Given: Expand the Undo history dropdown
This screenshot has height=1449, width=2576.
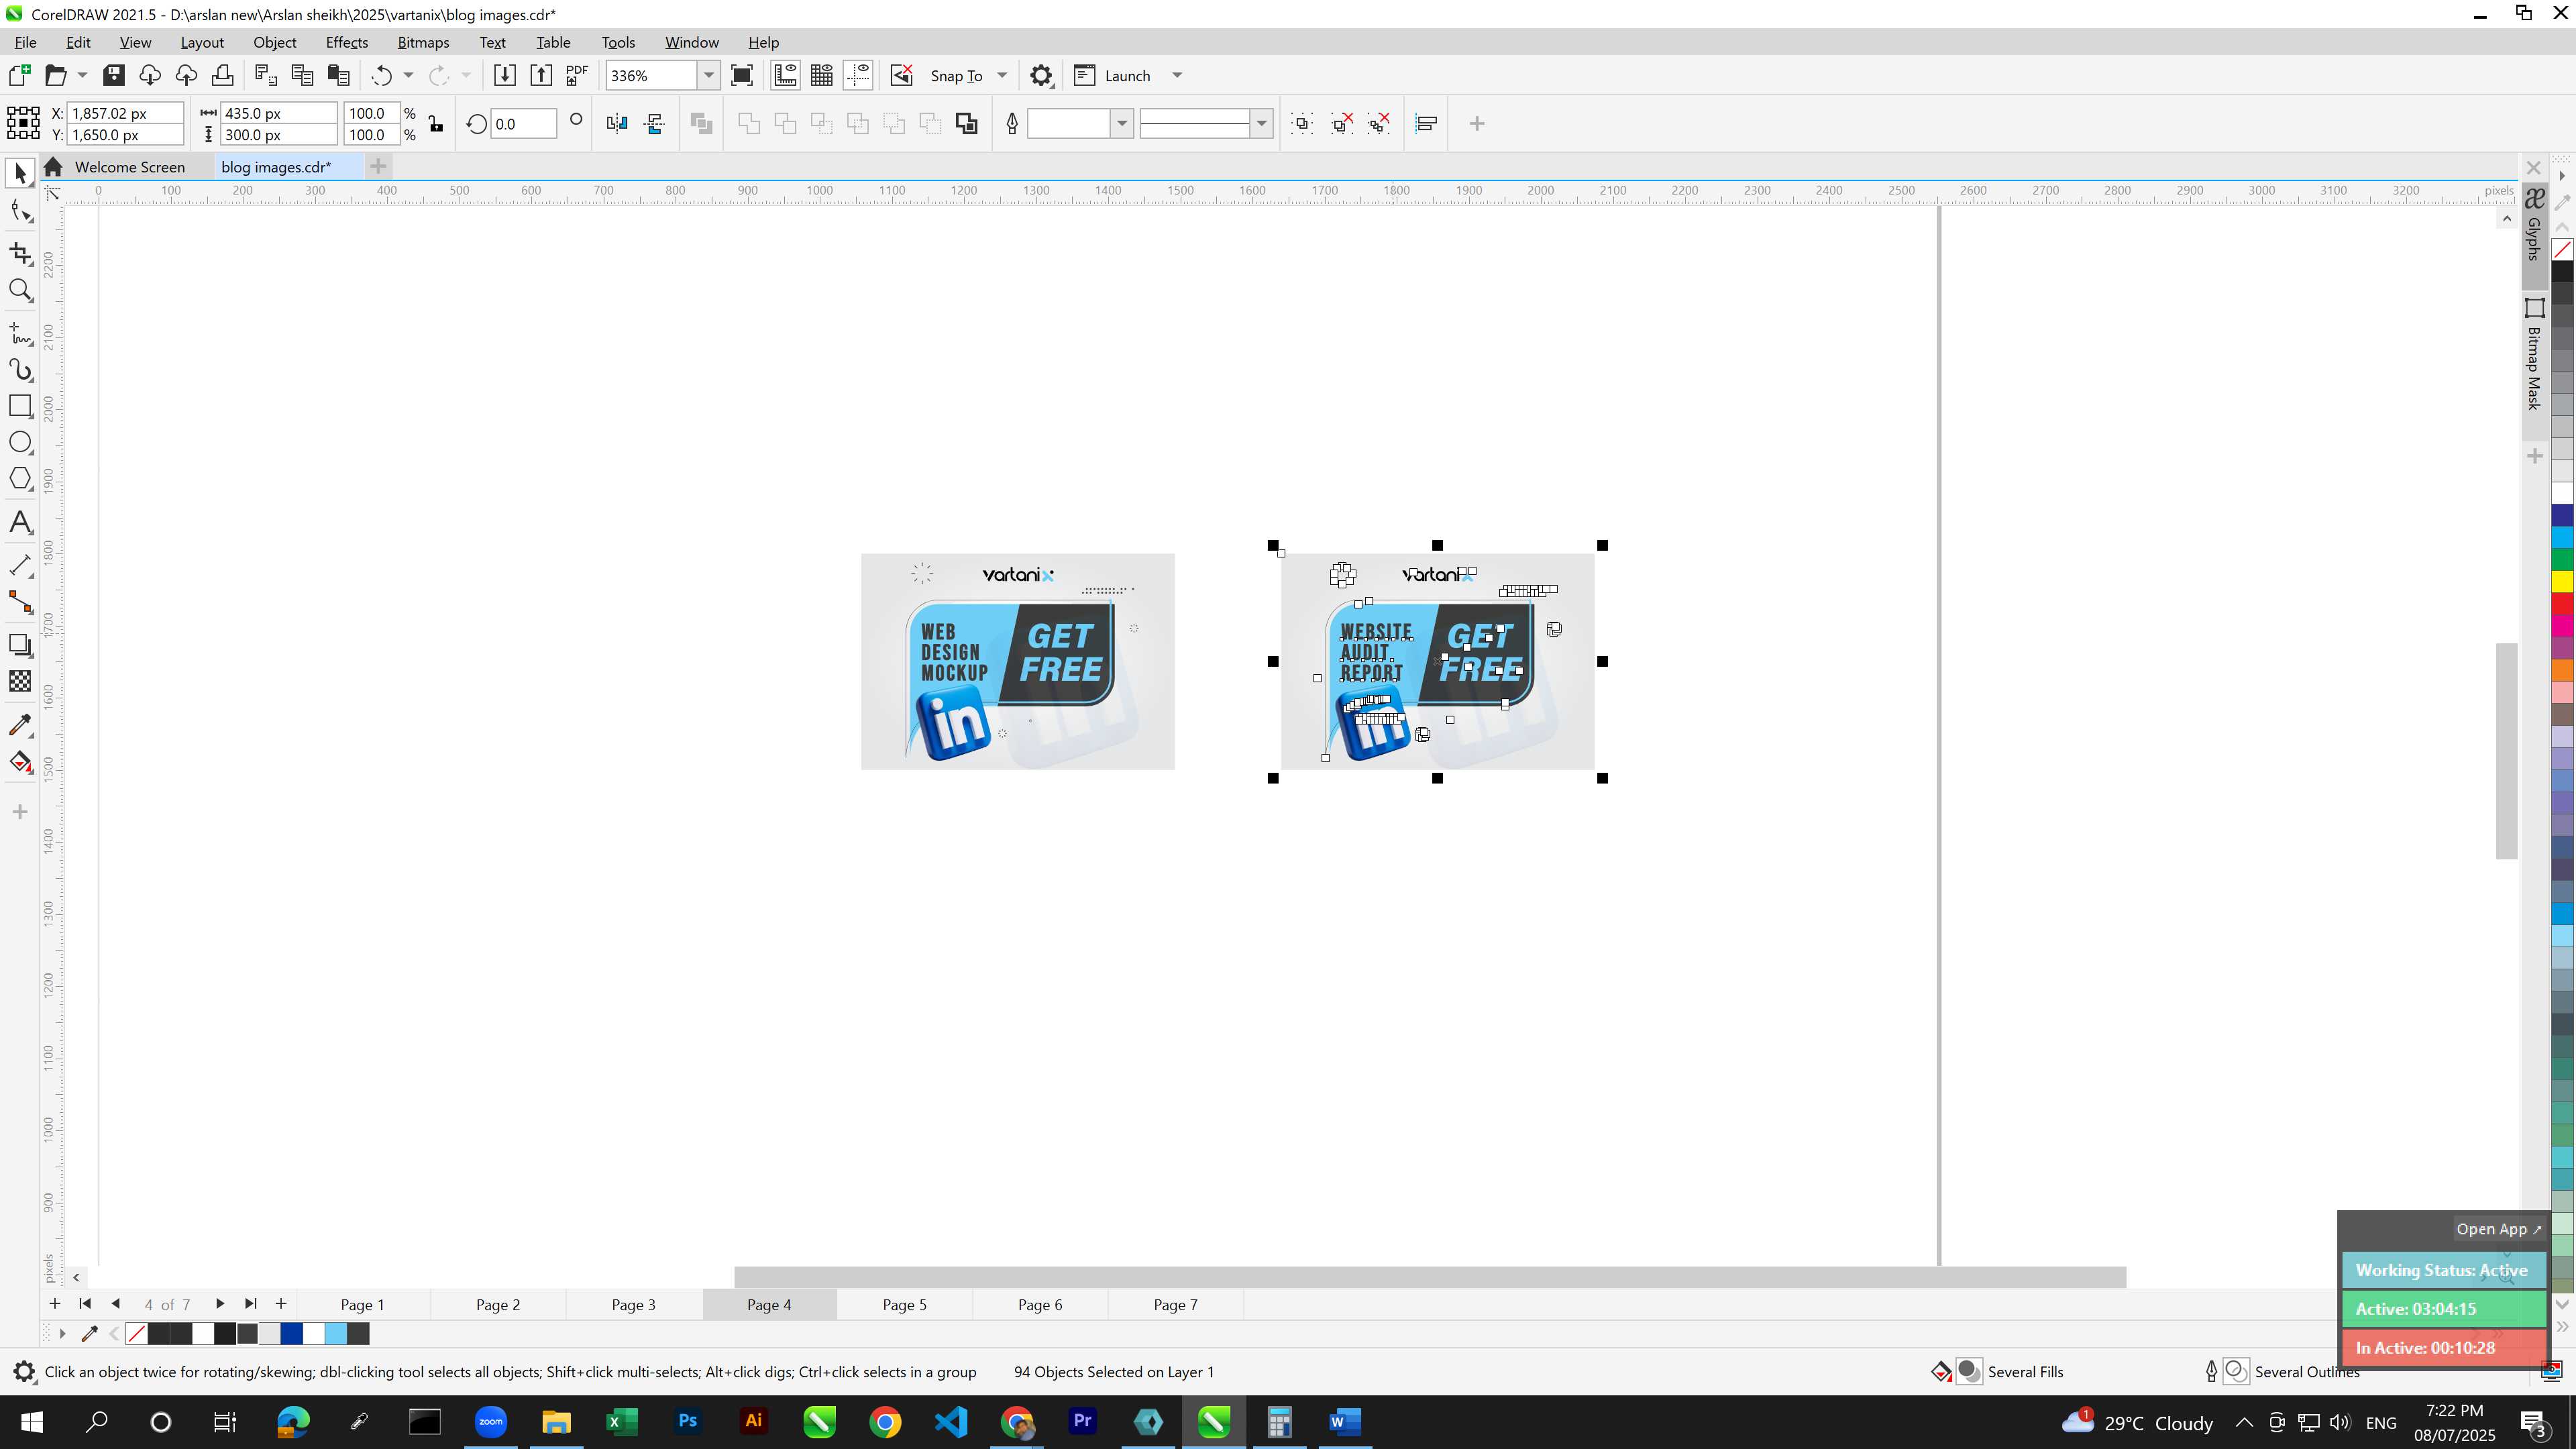Looking at the screenshot, I should (408, 76).
